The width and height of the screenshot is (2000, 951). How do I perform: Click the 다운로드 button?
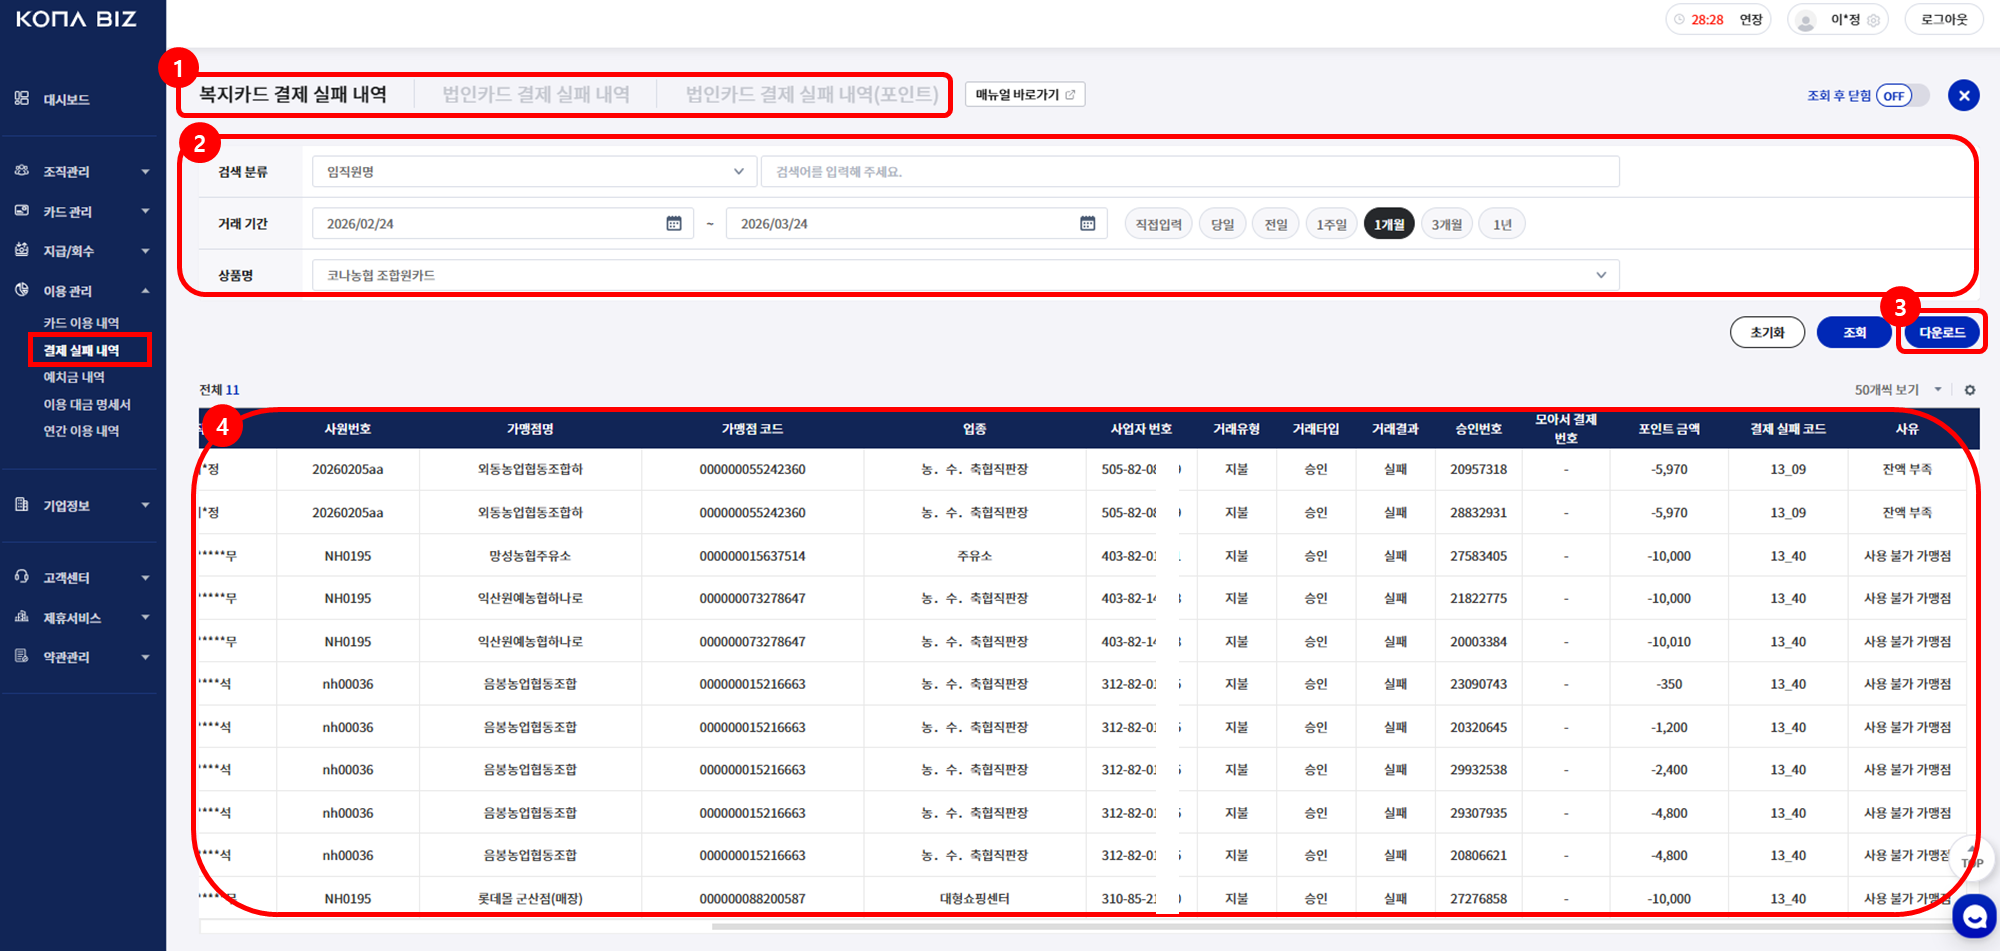coord(1941,332)
